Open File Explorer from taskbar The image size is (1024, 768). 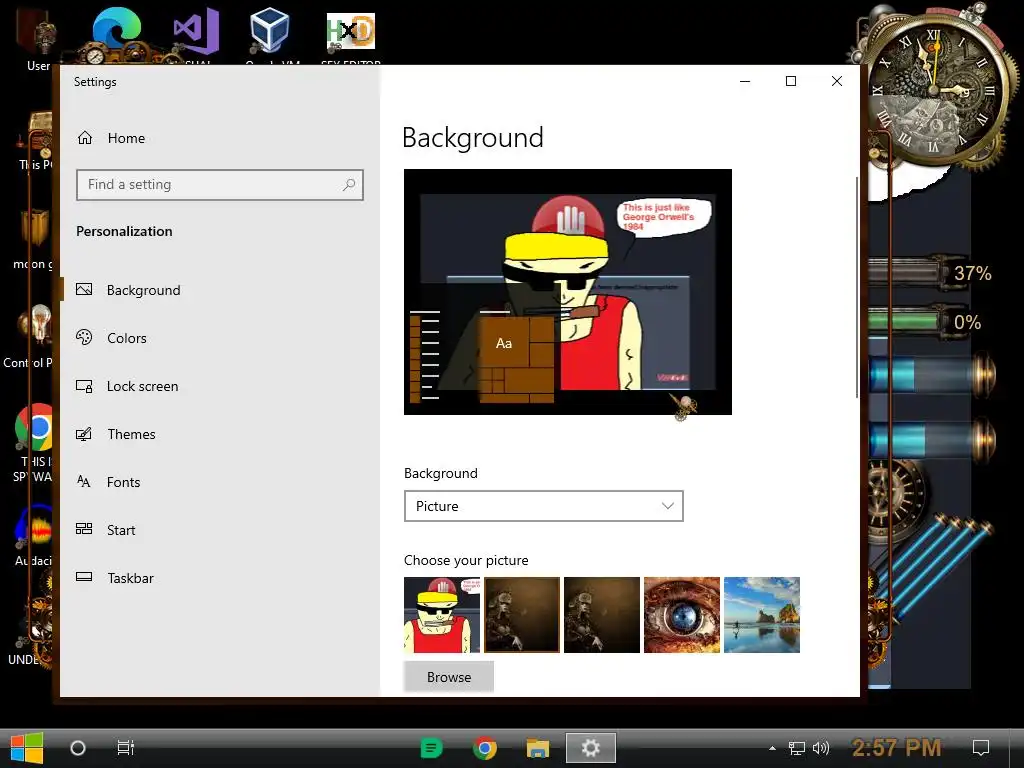537,748
